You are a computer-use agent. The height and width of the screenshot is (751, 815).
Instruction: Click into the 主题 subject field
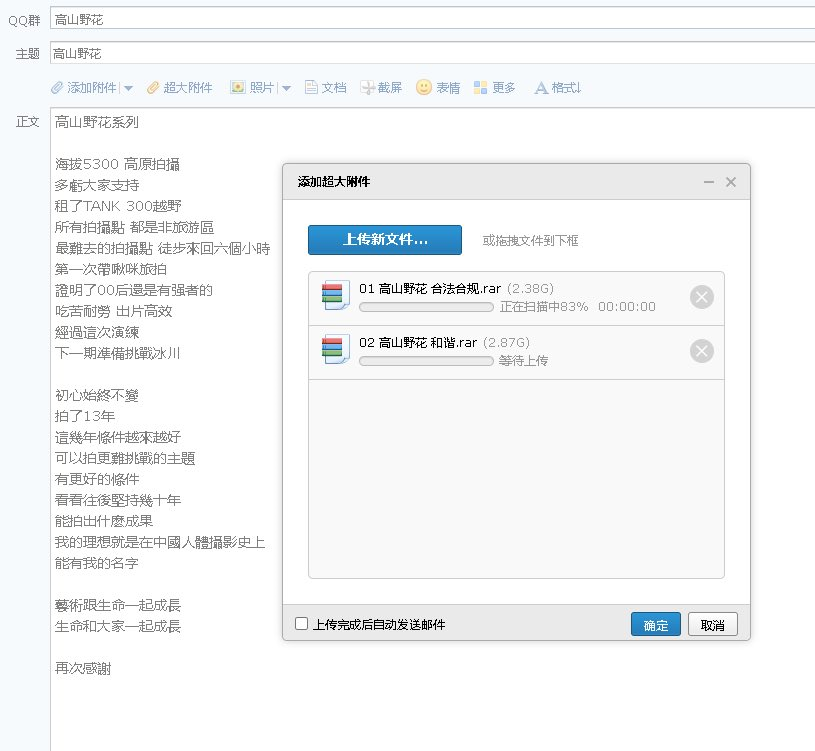click(430, 54)
